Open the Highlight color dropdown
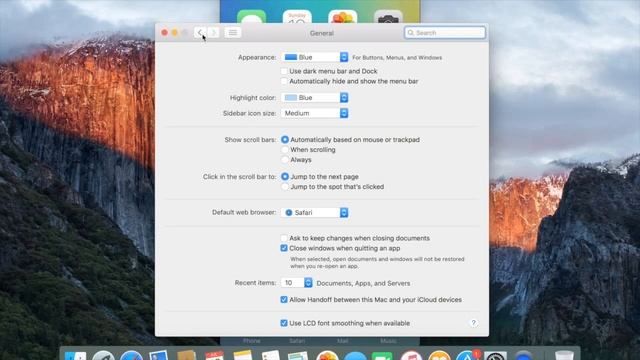640x360 pixels. tap(314, 98)
